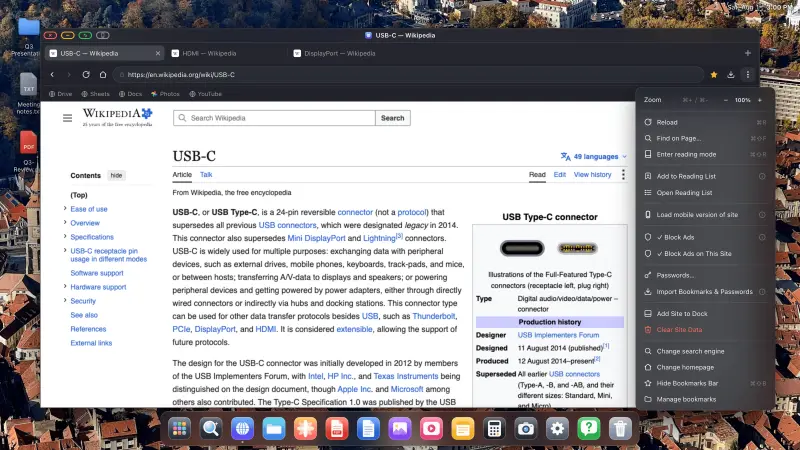The image size is (800, 450).
Task: Show info for Add to Reading List
Action: pyautogui.click(x=762, y=176)
